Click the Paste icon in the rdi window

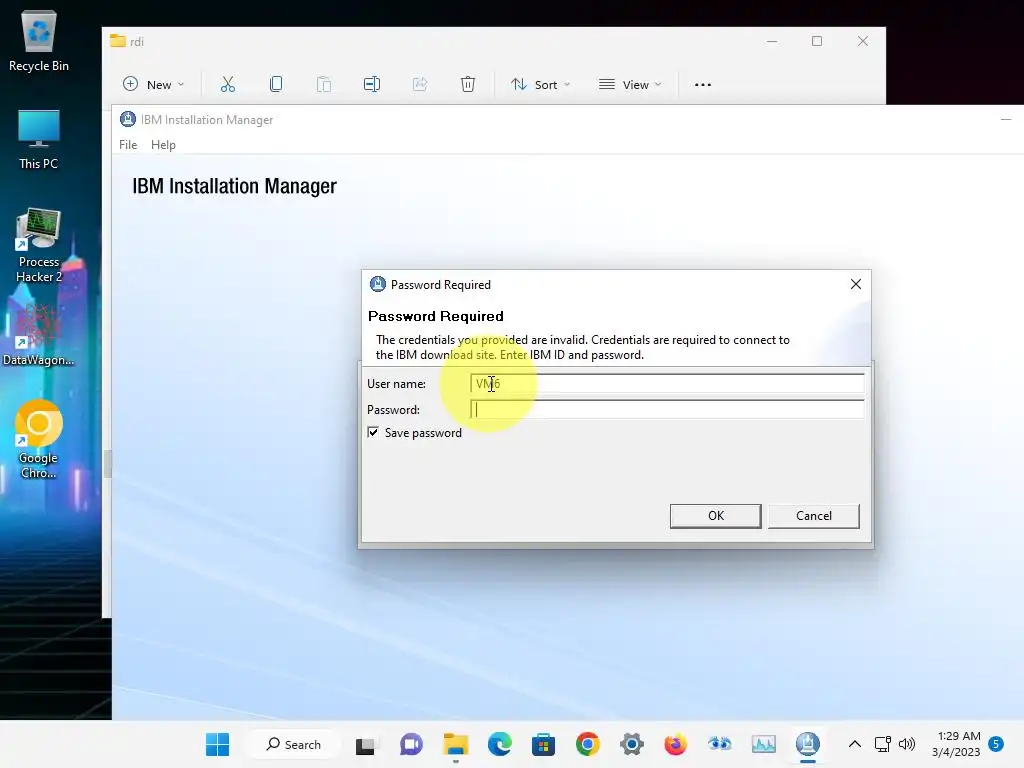click(x=324, y=84)
